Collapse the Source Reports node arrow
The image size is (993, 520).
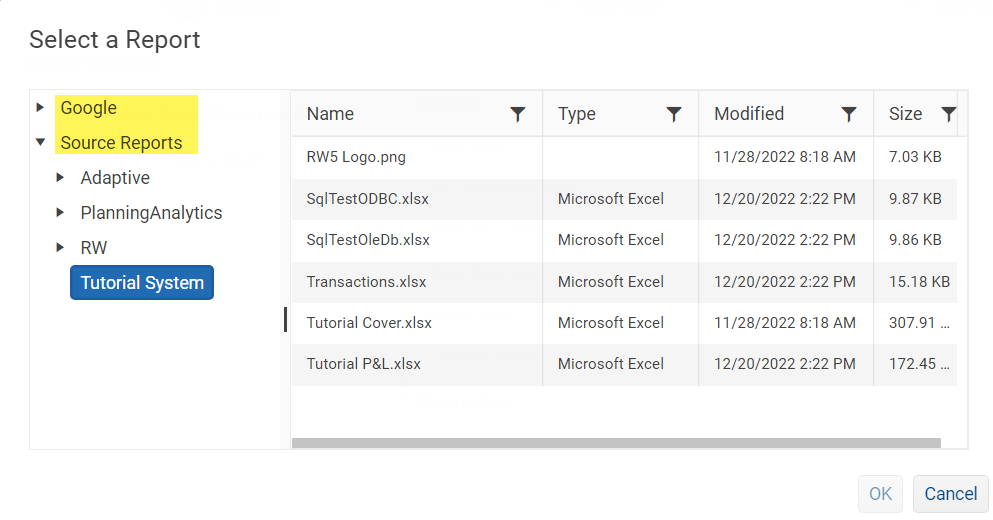(40, 143)
